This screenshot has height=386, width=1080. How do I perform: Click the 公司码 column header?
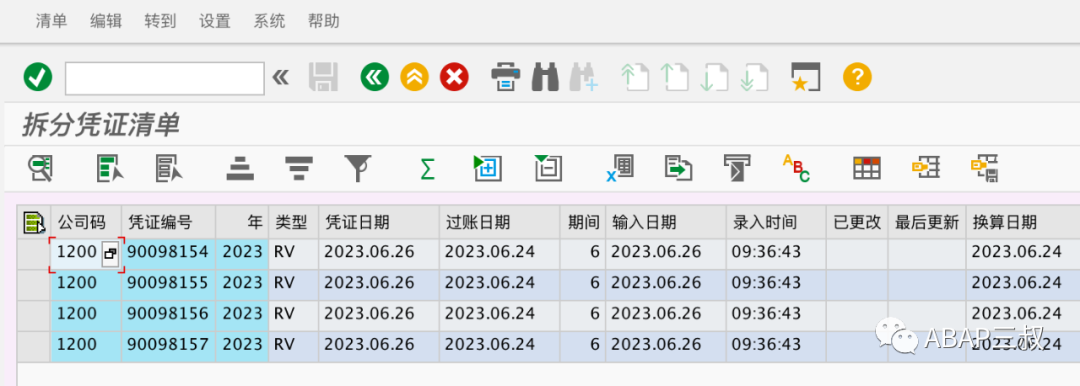point(86,222)
